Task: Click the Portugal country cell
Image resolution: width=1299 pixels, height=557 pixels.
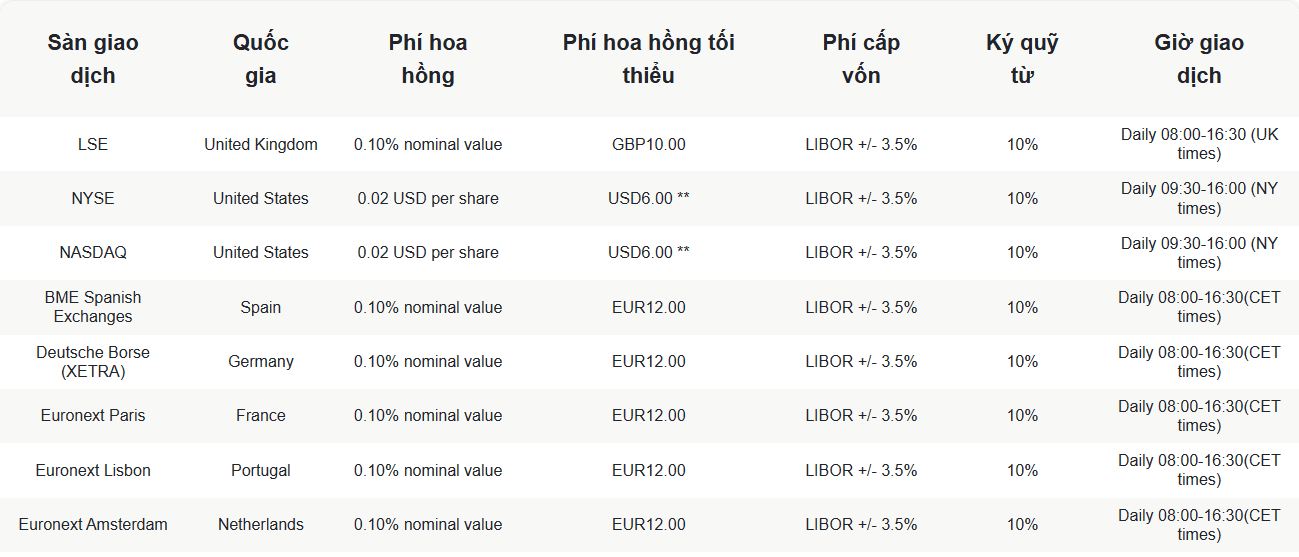Action: (x=261, y=470)
